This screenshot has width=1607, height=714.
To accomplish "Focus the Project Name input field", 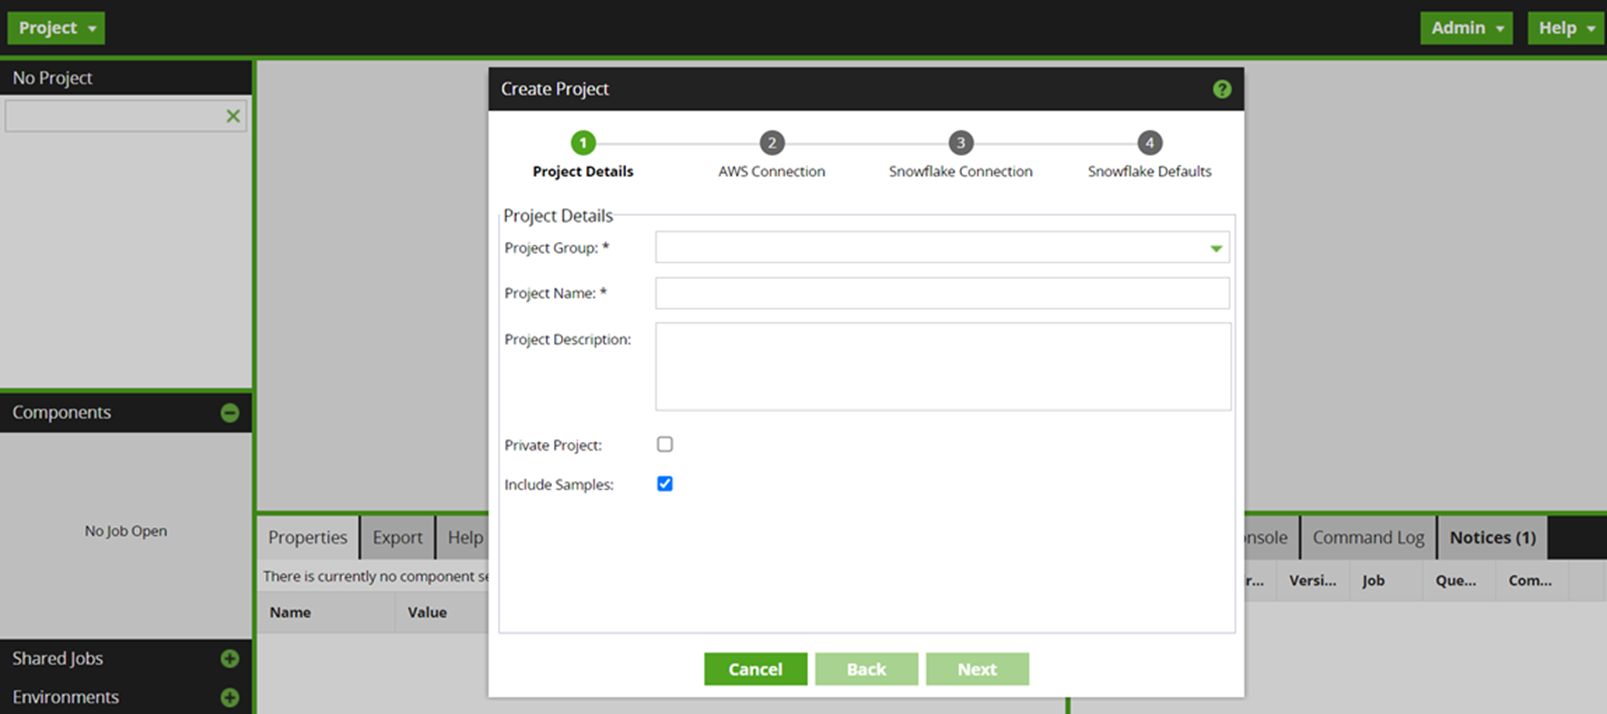I will pyautogui.click(x=942, y=293).
